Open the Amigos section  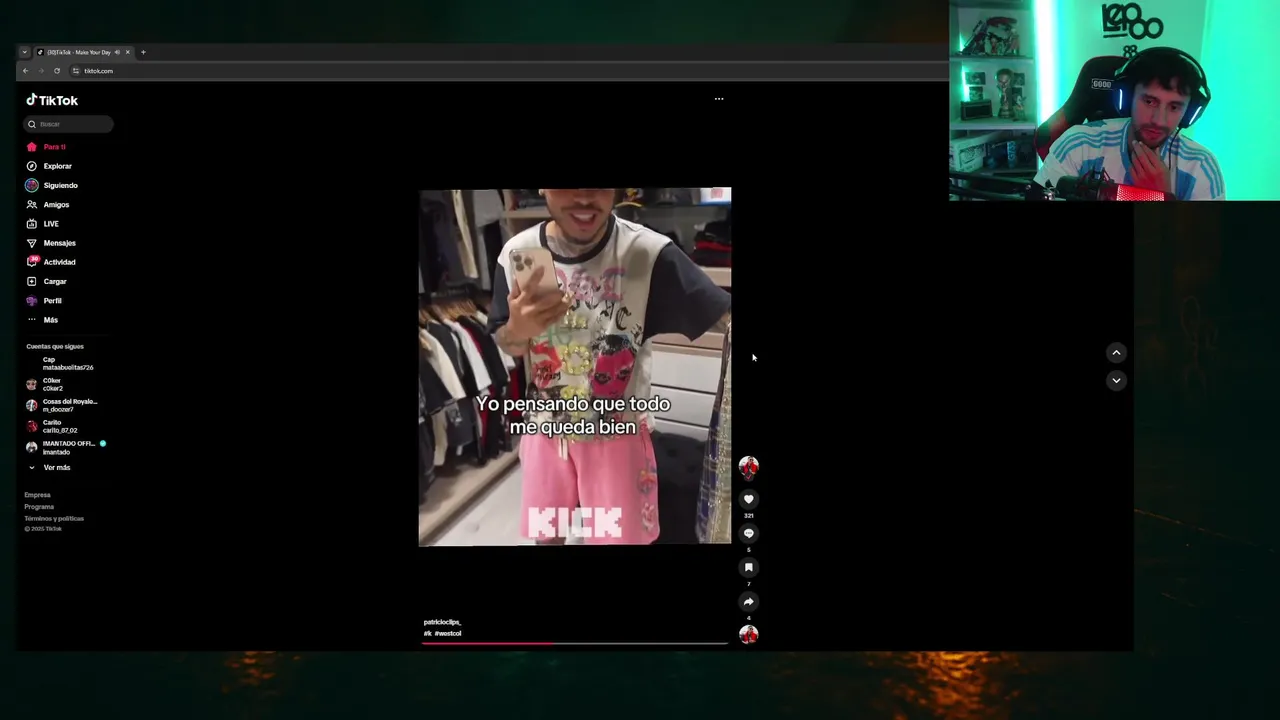click(x=48, y=204)
